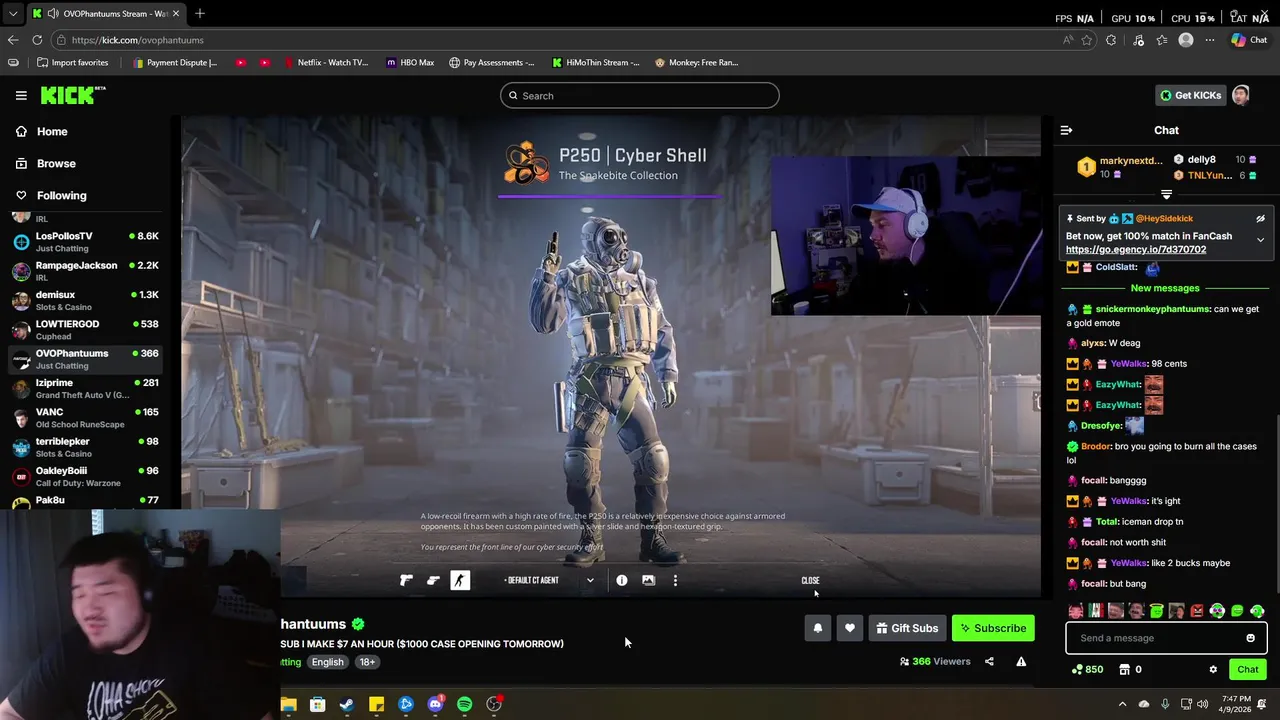Click the browser address bar URL

pyautogui.click(x=137, y=40)
